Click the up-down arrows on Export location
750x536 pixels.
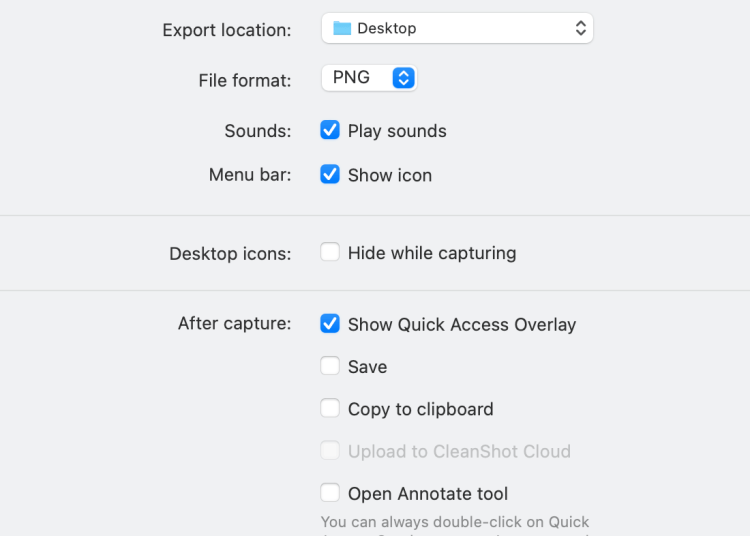(581, 29)
